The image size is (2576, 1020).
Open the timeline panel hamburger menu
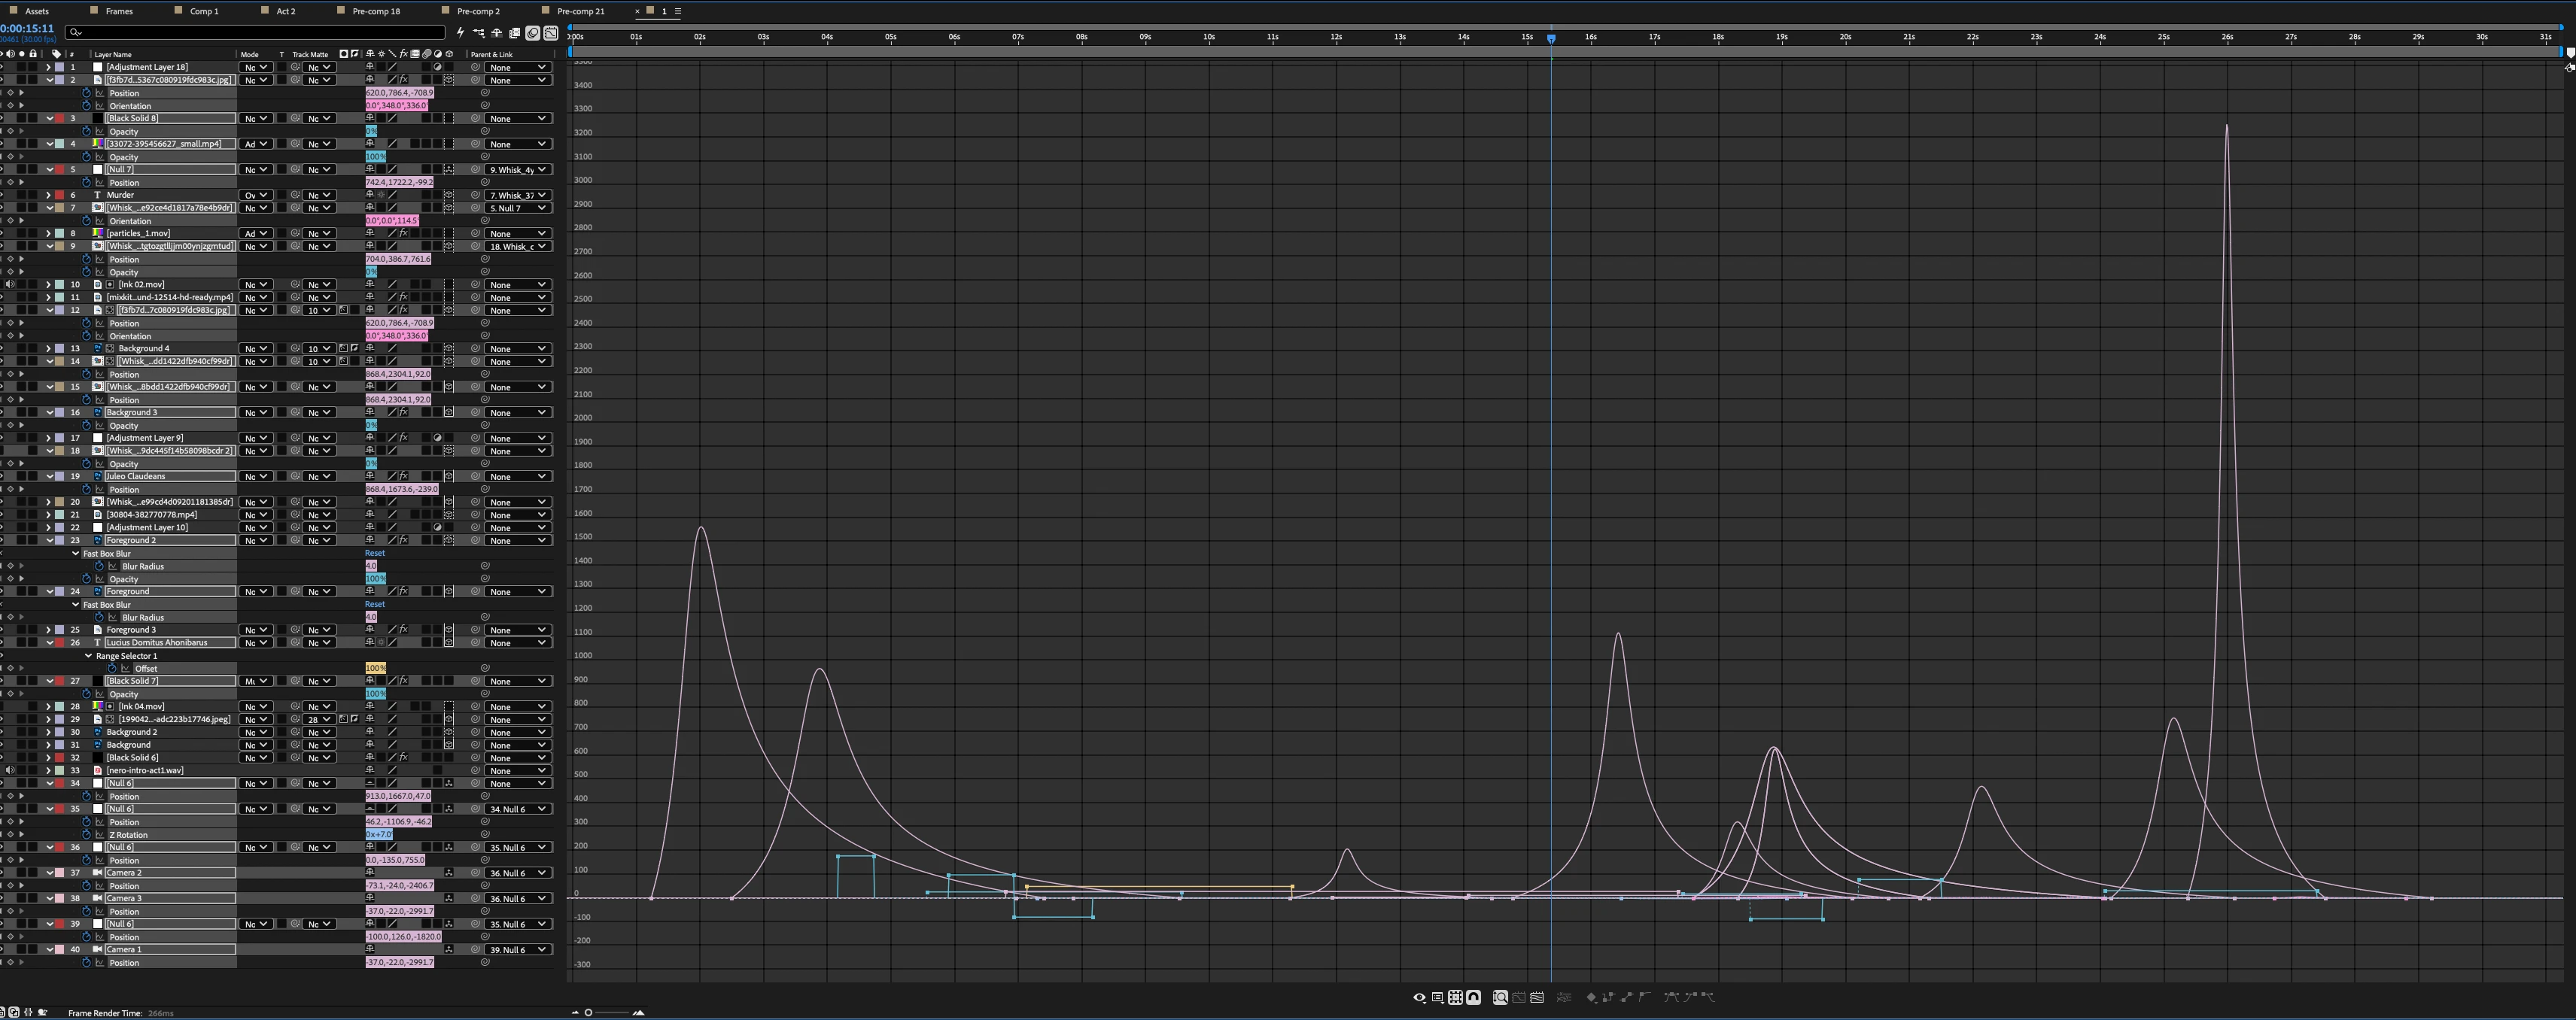coord(677,11)
